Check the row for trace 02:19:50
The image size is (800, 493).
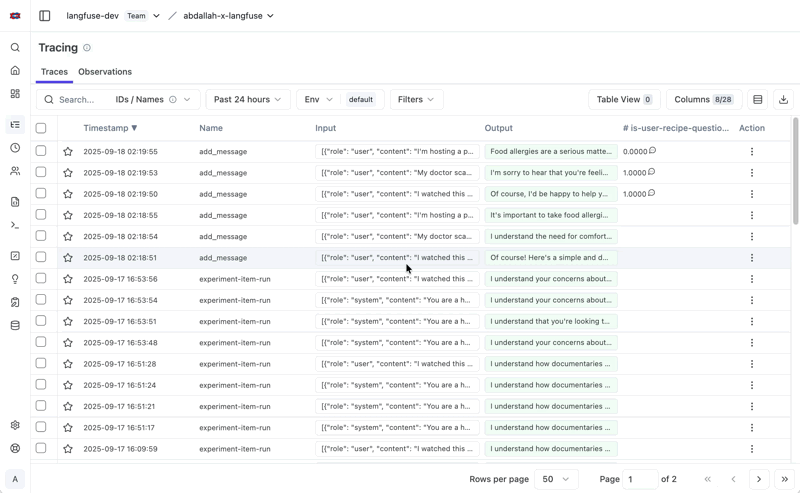pos(41,193)
